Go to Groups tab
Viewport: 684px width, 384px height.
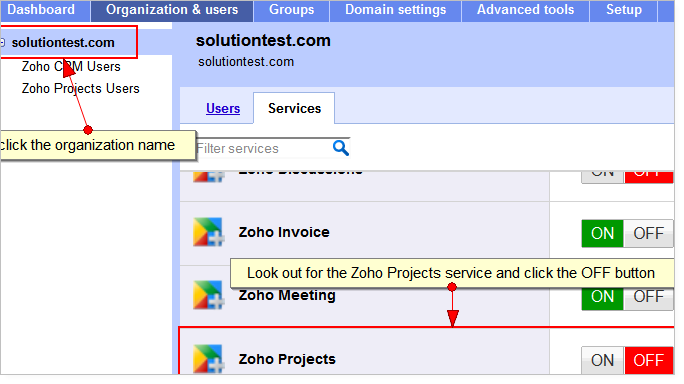291,10
